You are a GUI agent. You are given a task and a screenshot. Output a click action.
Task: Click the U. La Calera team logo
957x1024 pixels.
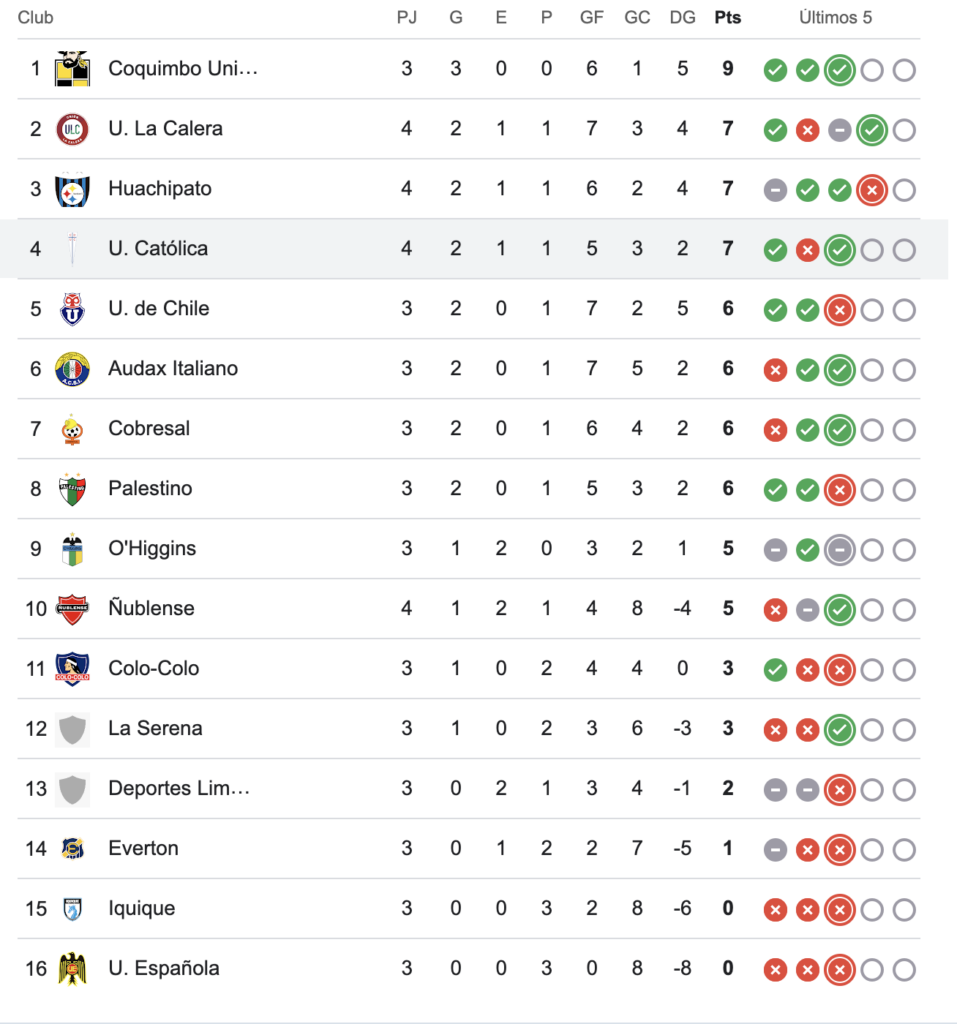pos(72,129)
